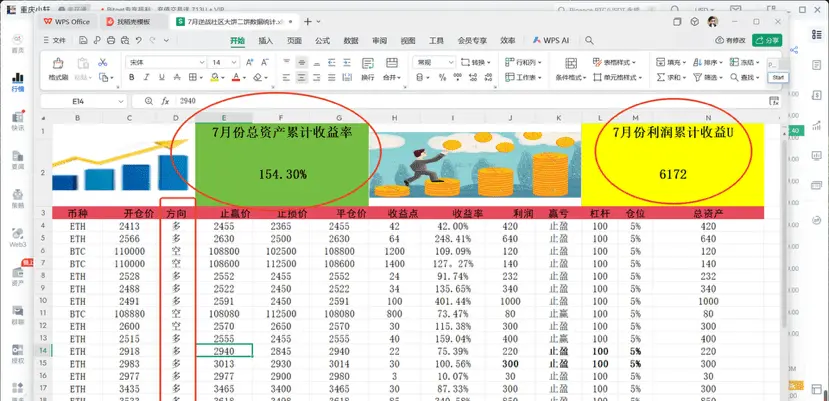Click the Name Box showing E14
Viewport: 829px width, 401px height.
[83, 101]
